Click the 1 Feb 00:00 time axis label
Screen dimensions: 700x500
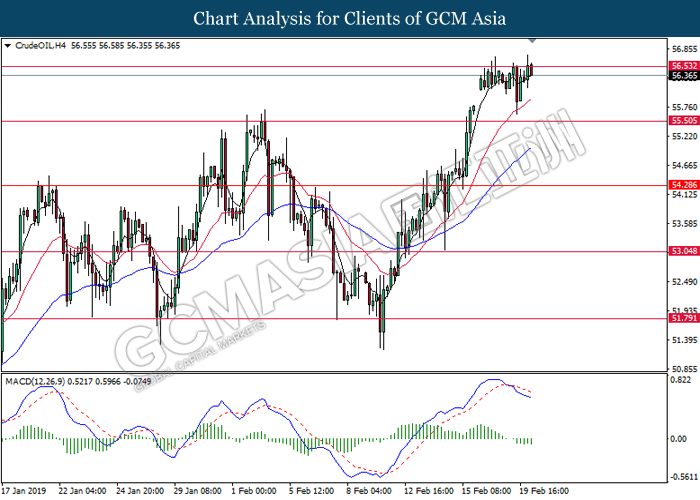254,491
